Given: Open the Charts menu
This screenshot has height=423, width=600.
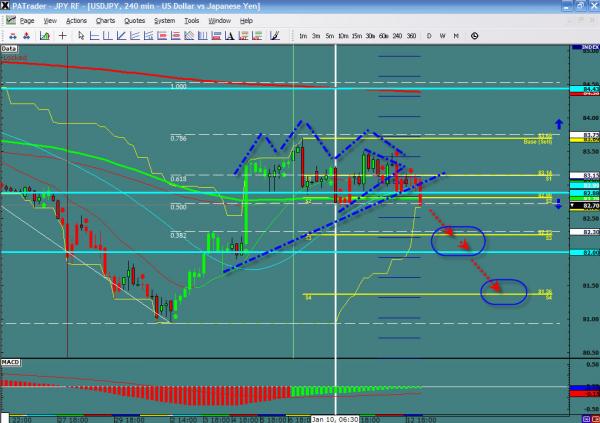Looking at the screenshot, I should [x=103, y=20].
